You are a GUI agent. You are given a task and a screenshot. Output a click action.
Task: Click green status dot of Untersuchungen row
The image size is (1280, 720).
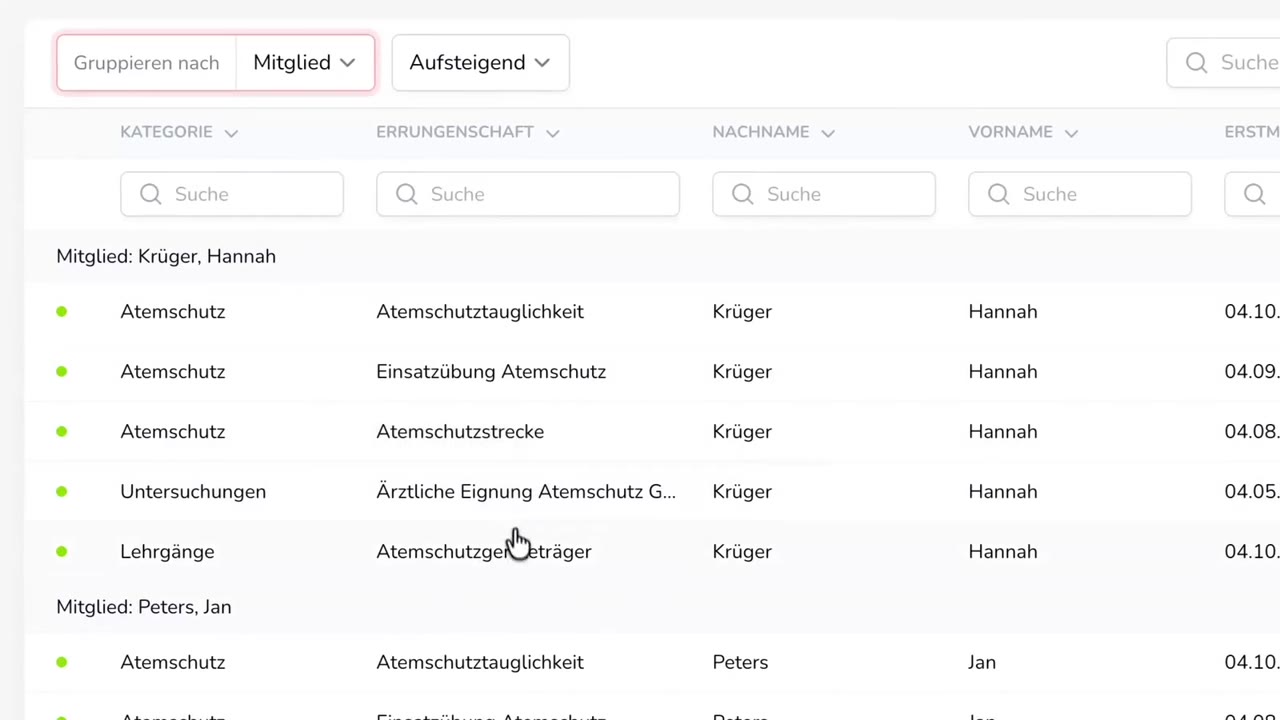coord(62,492)
